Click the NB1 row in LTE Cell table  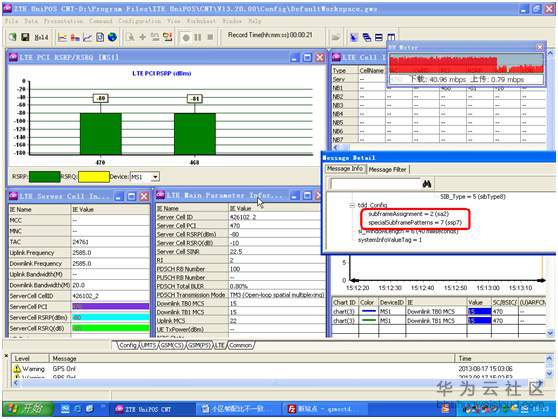(438, 88)
